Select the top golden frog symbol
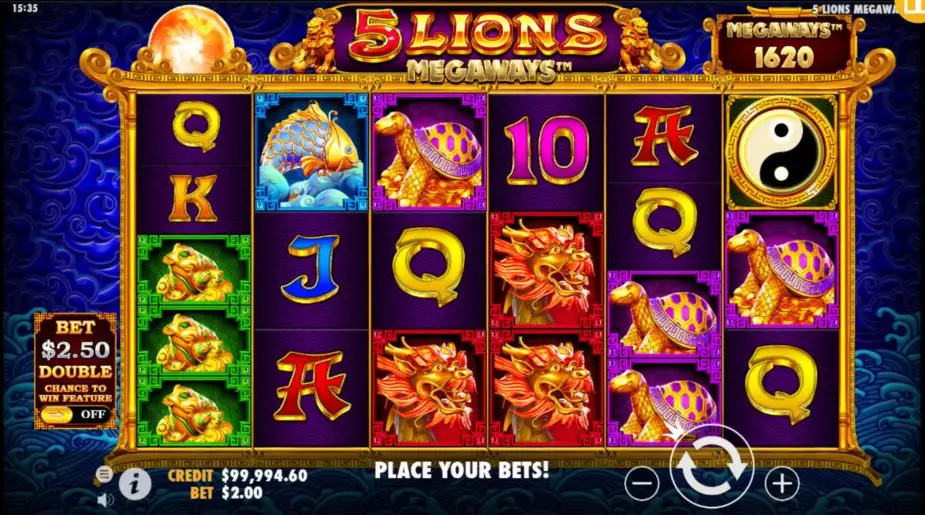The height and width of the screenshot is (515, 925). 193,270
